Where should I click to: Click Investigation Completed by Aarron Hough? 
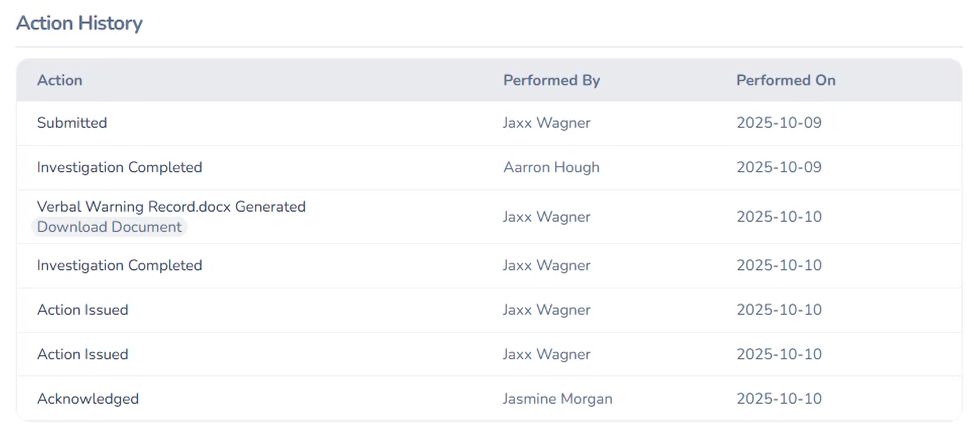(120, 167)
